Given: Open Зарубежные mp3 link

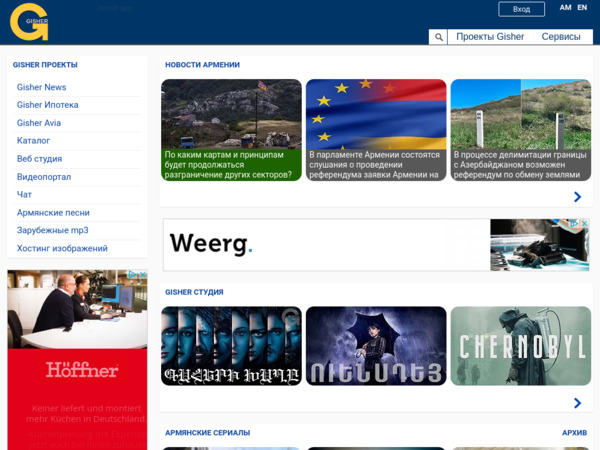Looking at the screenshot, I should (x=52, y=230).
